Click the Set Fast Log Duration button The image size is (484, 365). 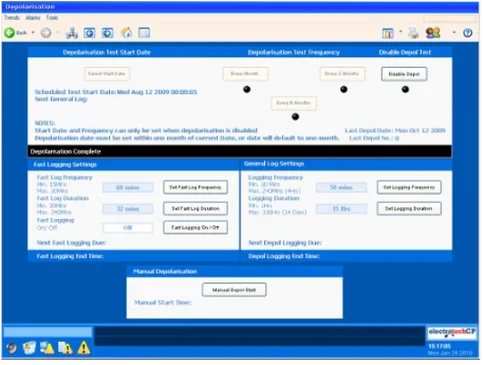pyautogui.click(x=195, y=209)
